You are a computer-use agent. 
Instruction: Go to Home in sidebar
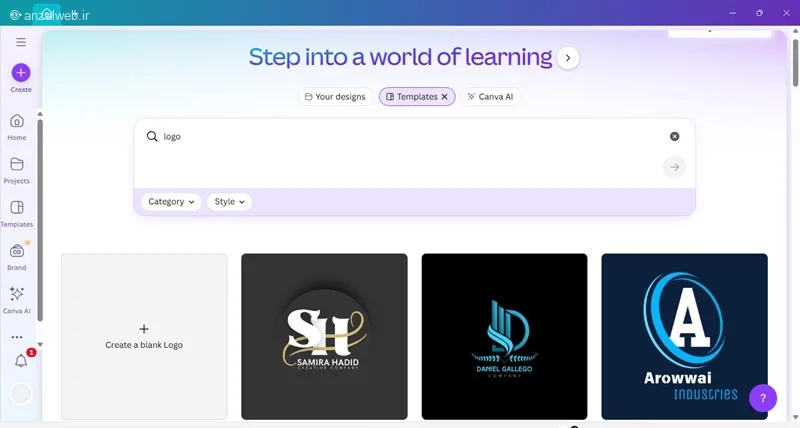tap(17, 127)
